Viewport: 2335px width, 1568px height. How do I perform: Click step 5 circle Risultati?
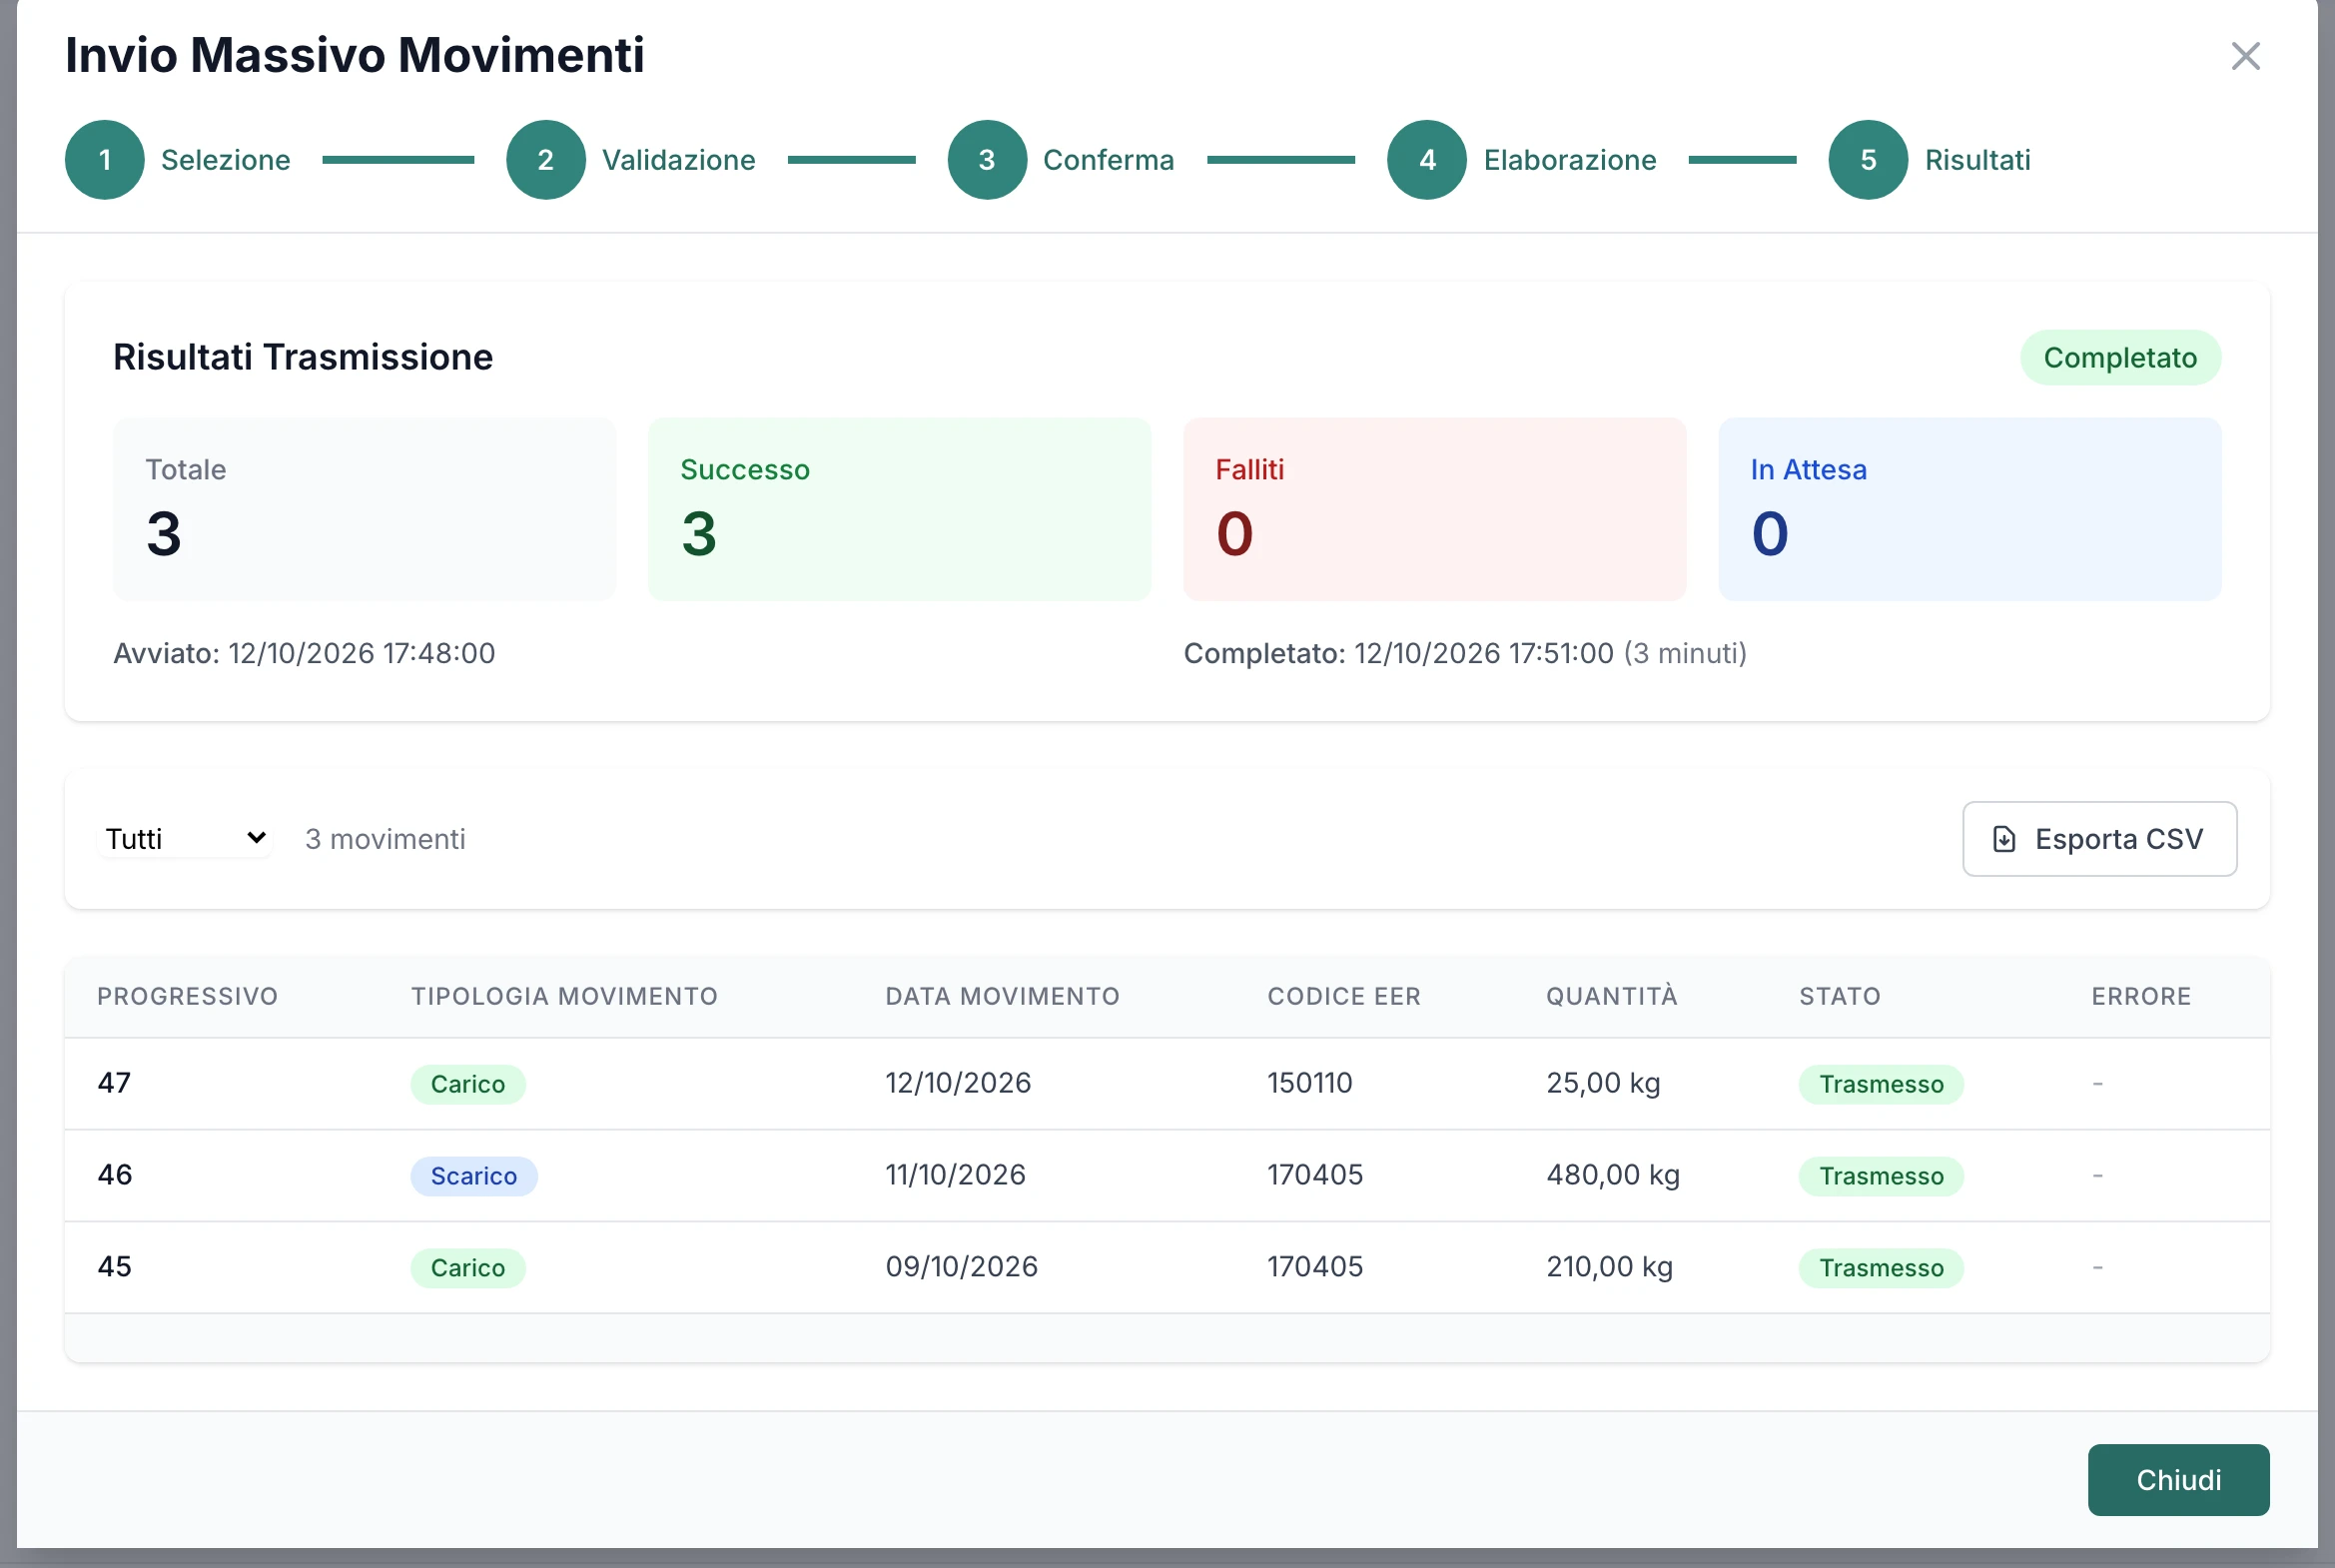point(1868,160)
